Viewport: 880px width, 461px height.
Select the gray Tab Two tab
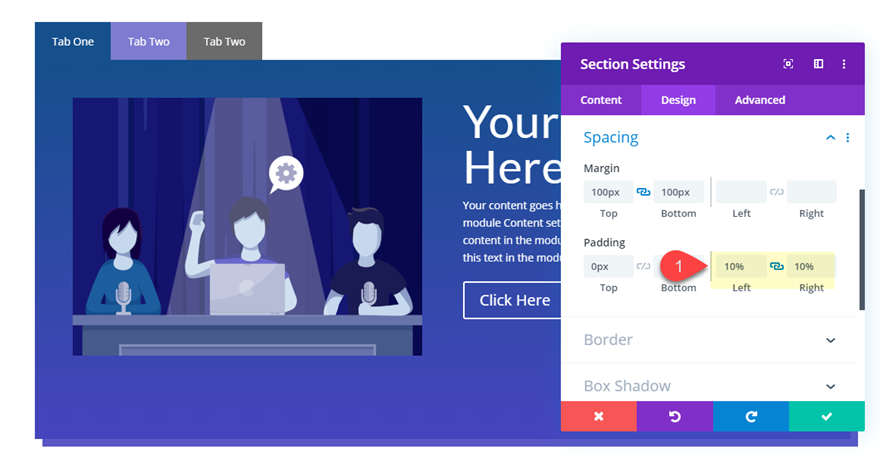tap(224, 41)
